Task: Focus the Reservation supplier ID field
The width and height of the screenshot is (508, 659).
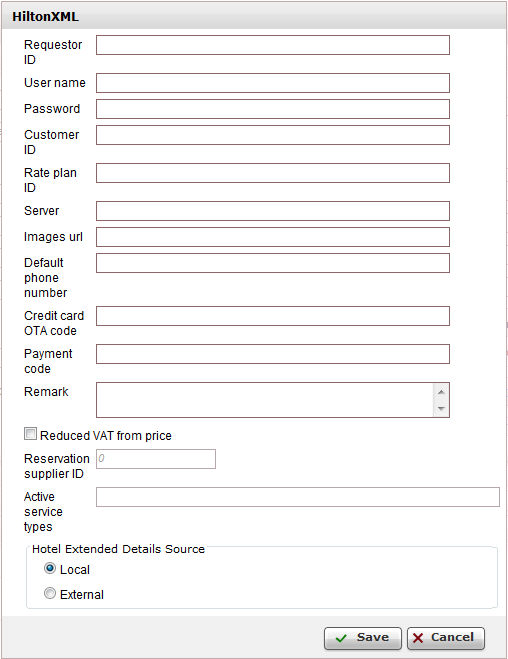Action: (156, 459)
